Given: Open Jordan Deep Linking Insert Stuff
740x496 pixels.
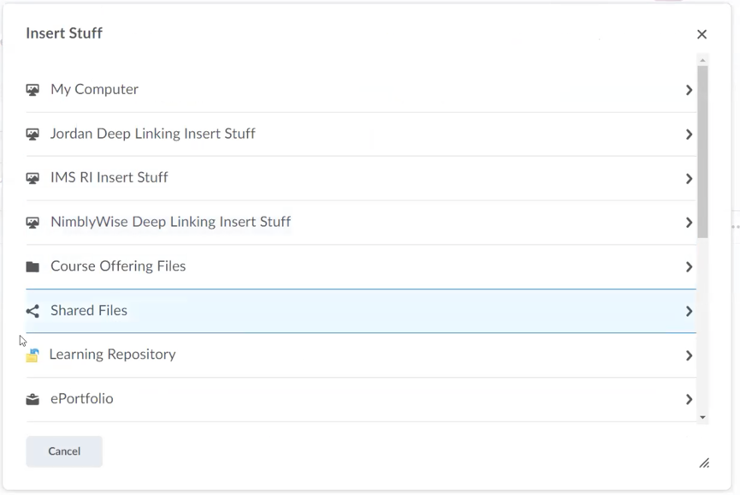Looking at the screenshot, I should [361, 134].
